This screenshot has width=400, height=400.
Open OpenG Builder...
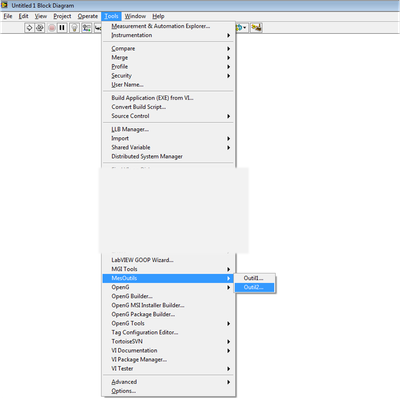[x=168, y=296]
